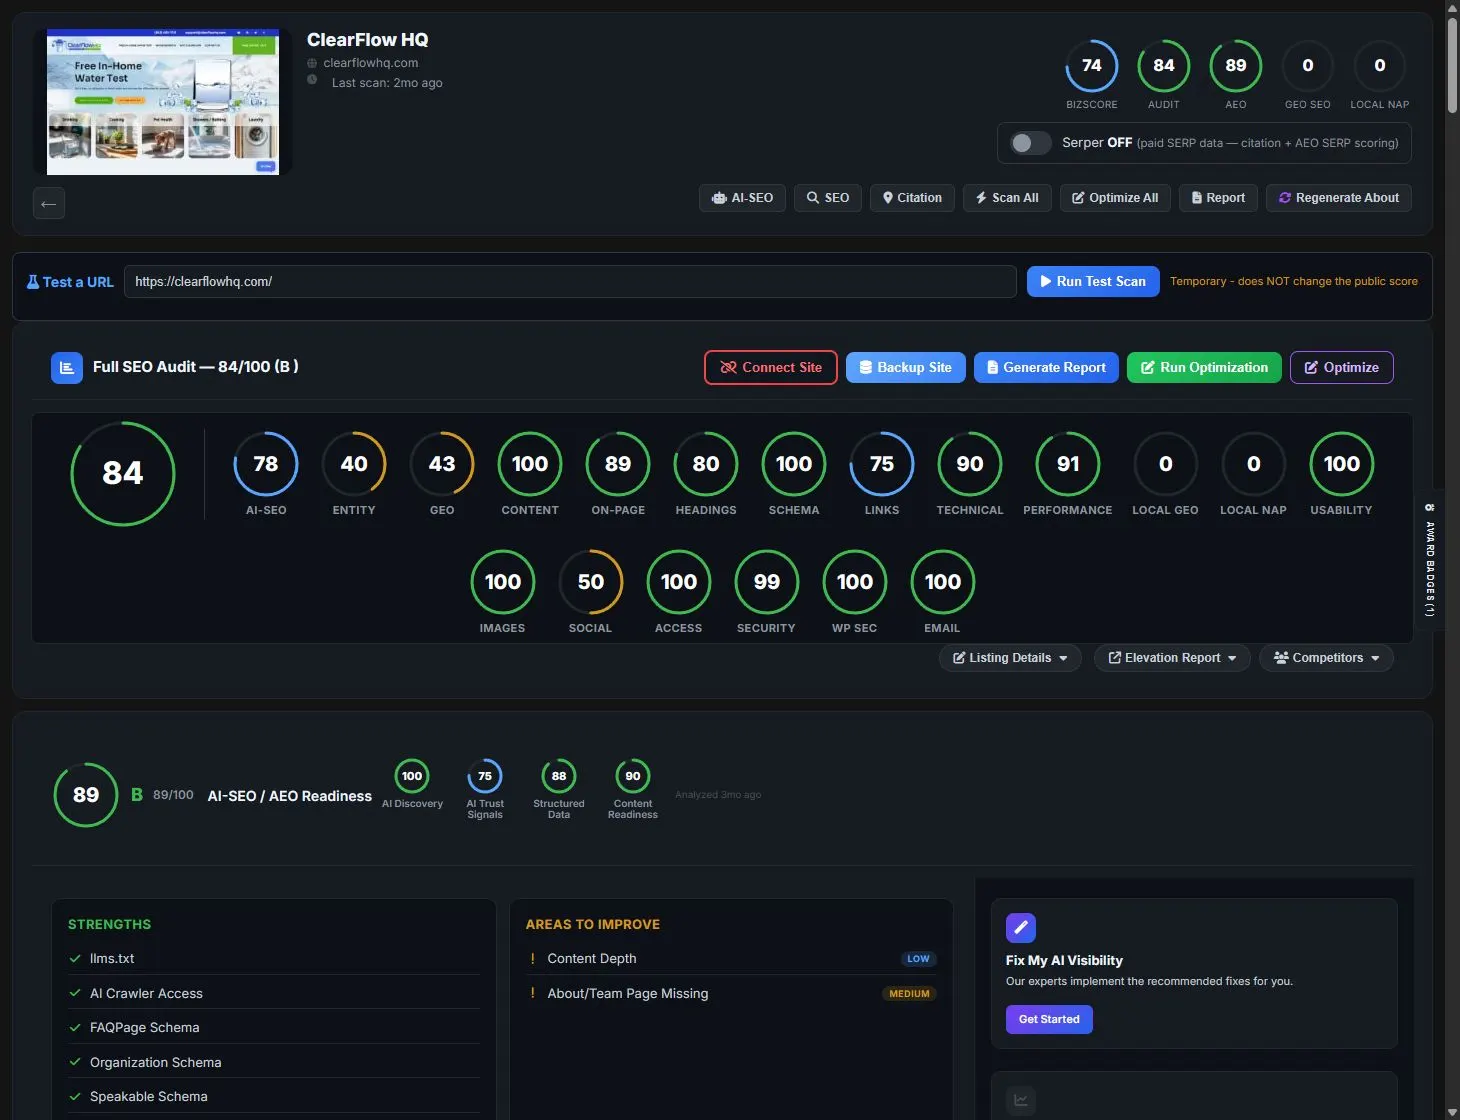Click the green Run Optimization button
The image size is (1460, 1120).
click(1204, 368)
